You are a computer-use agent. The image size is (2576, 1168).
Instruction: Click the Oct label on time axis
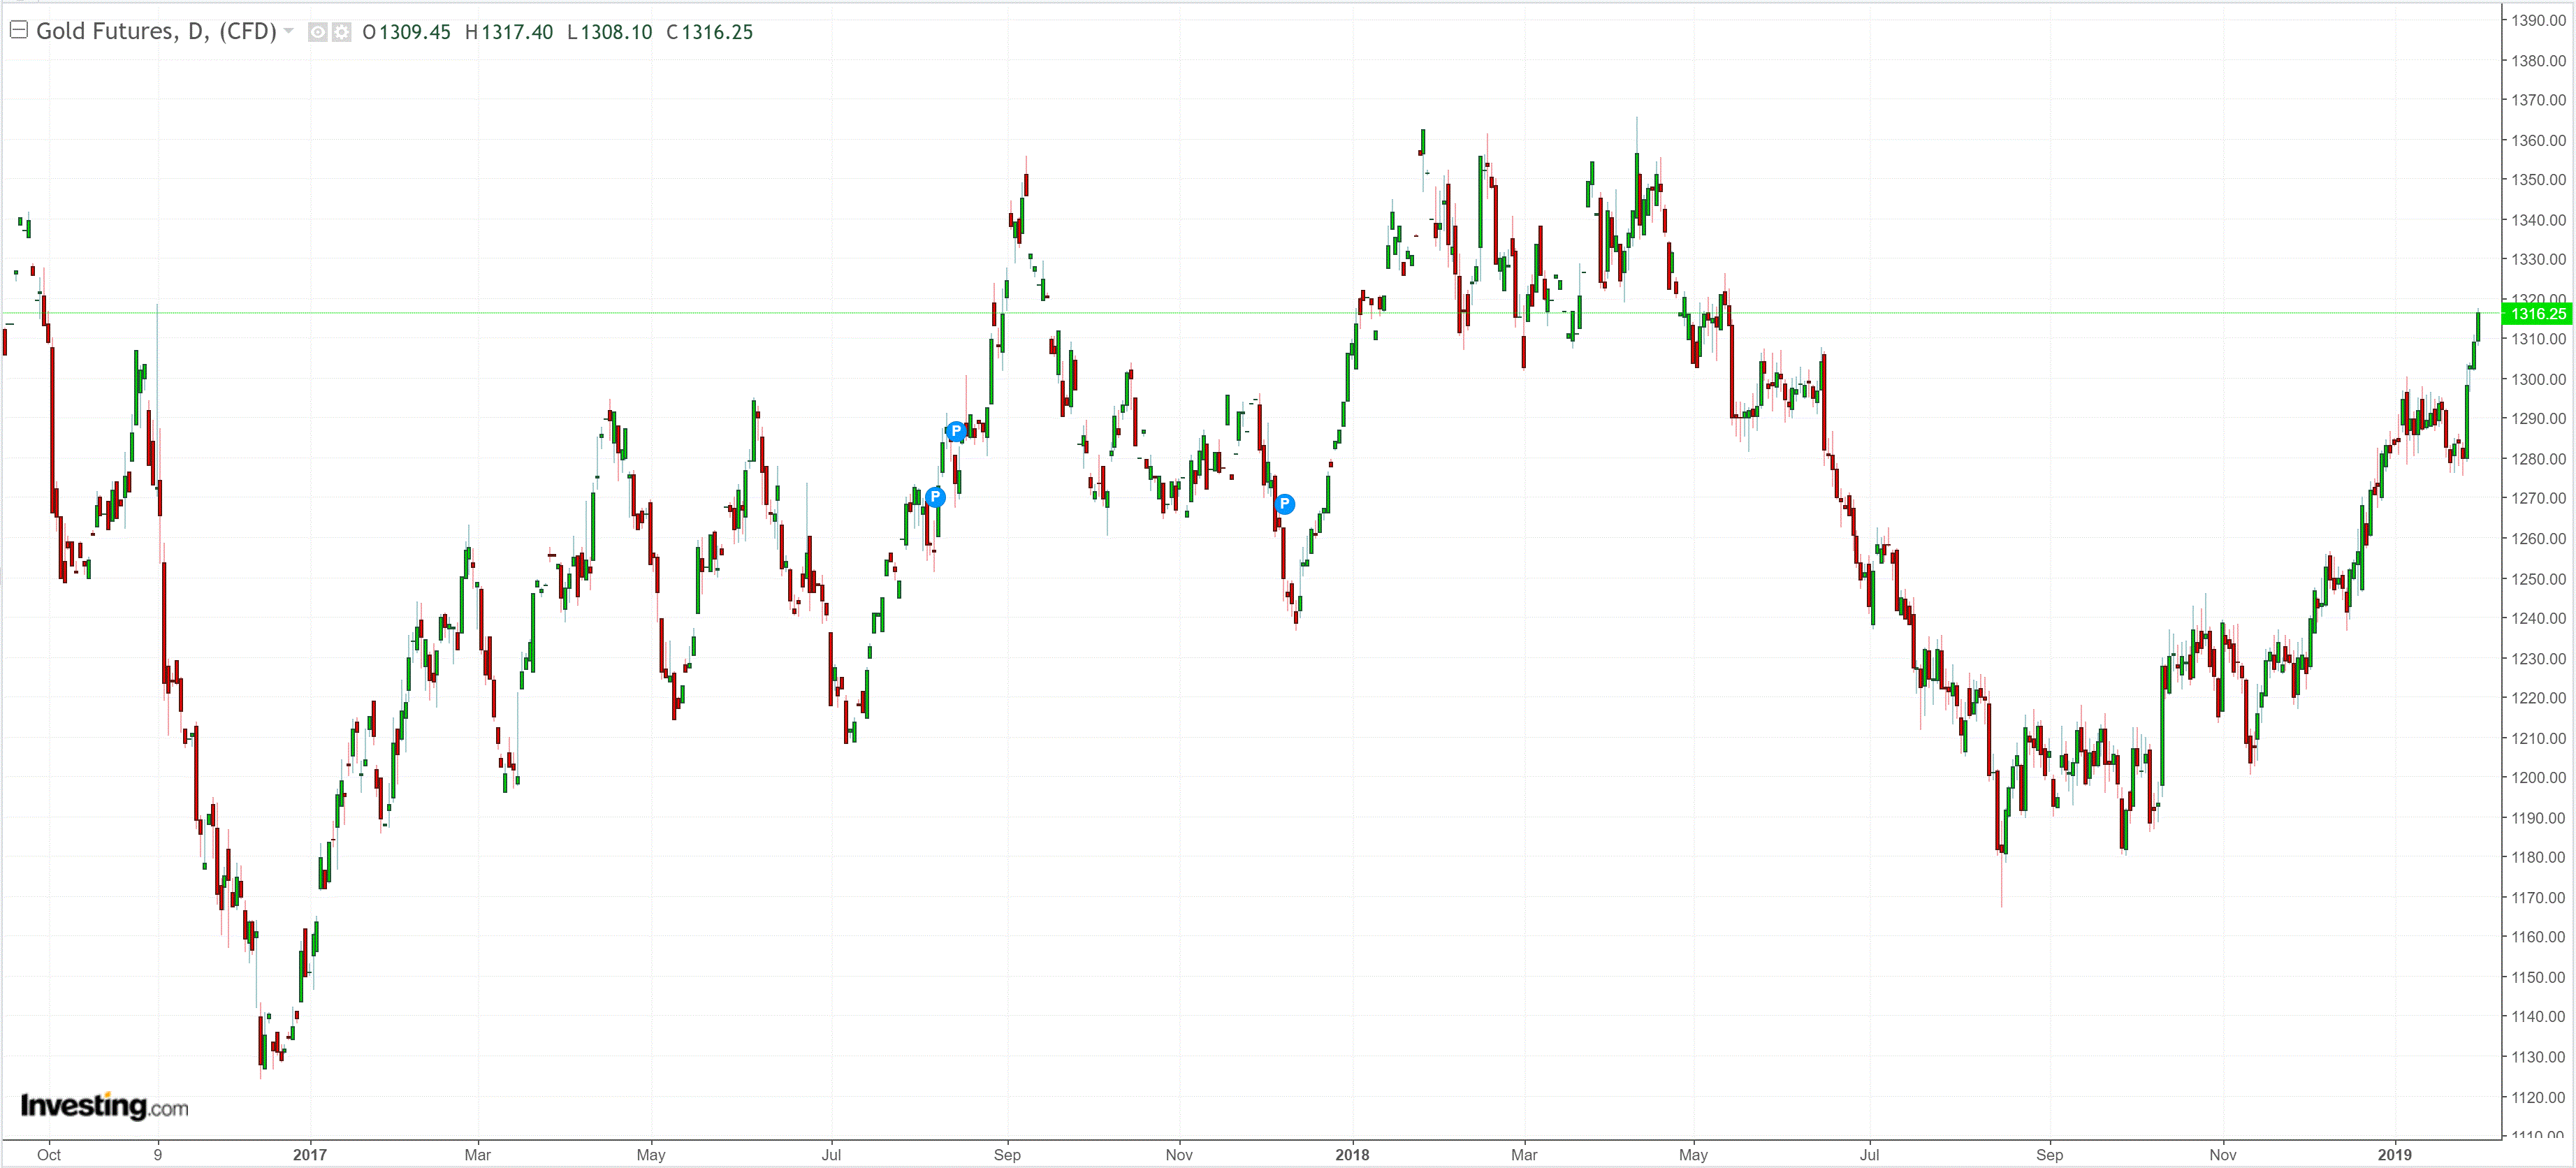(49, 1154)
